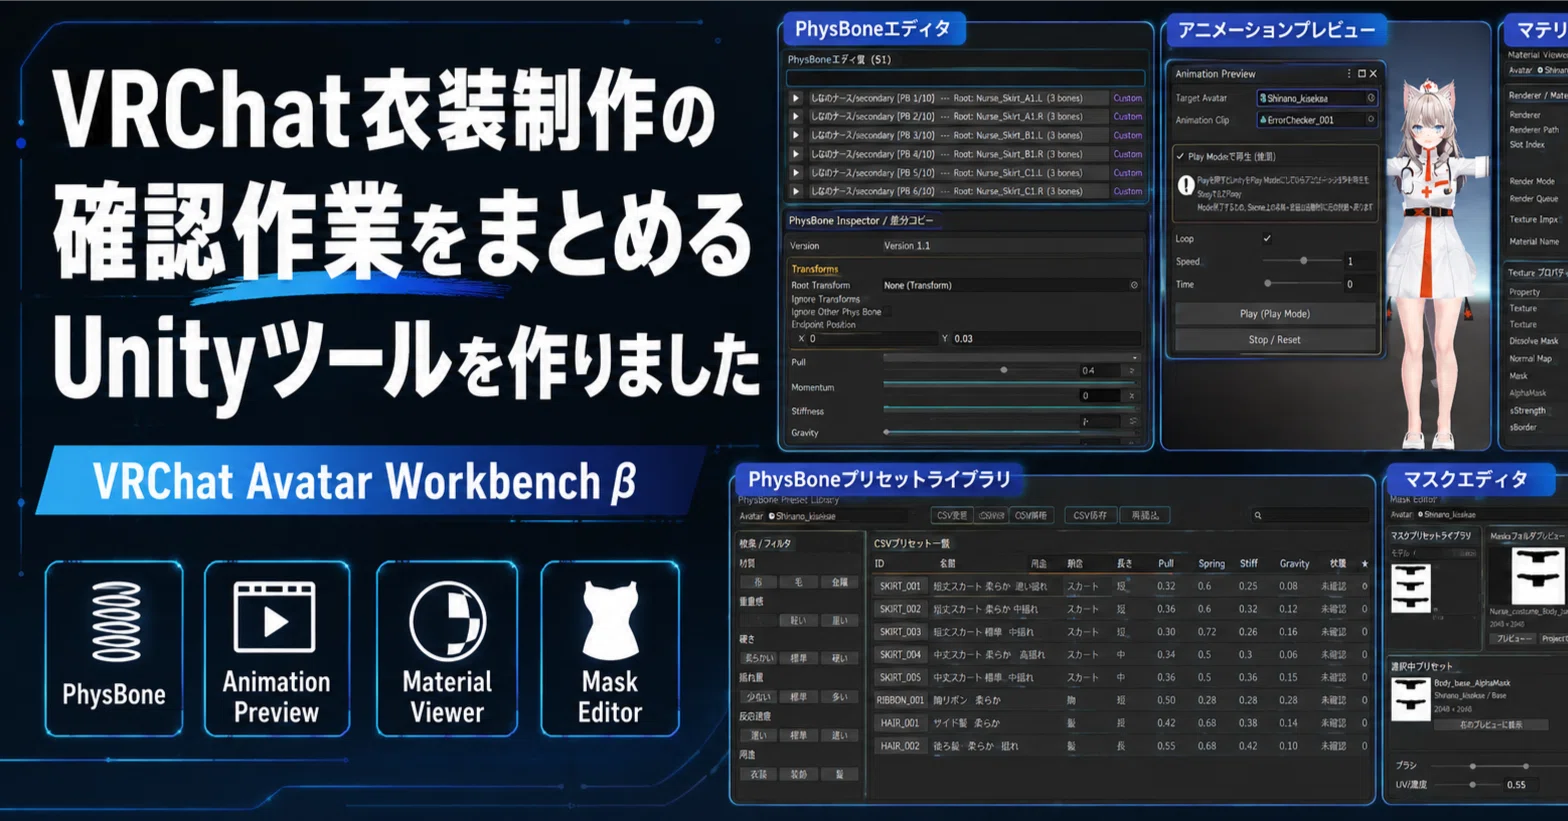Click the HAIR_001 preset ID button
This screenshot has width=1568, height=821.
(x=900, y=723)
